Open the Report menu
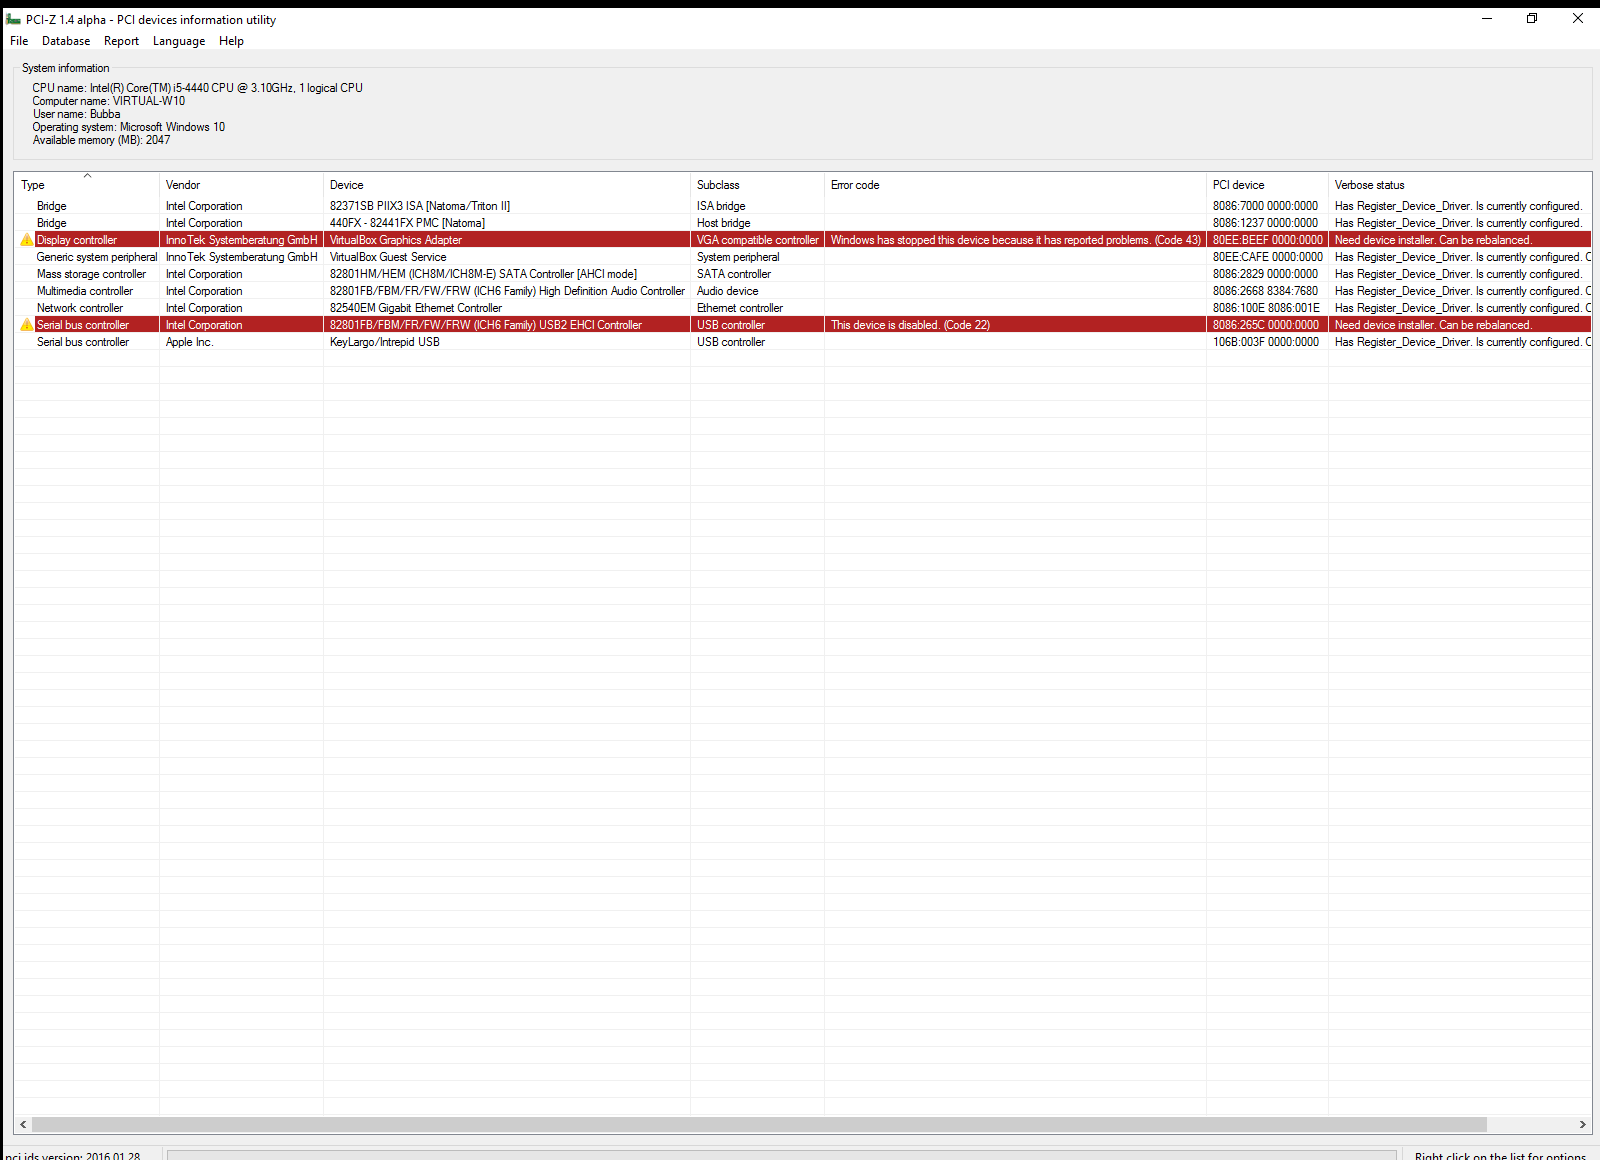Image resolution: width=1600 pixels, height=1160 pixels. tap(121, 41)
